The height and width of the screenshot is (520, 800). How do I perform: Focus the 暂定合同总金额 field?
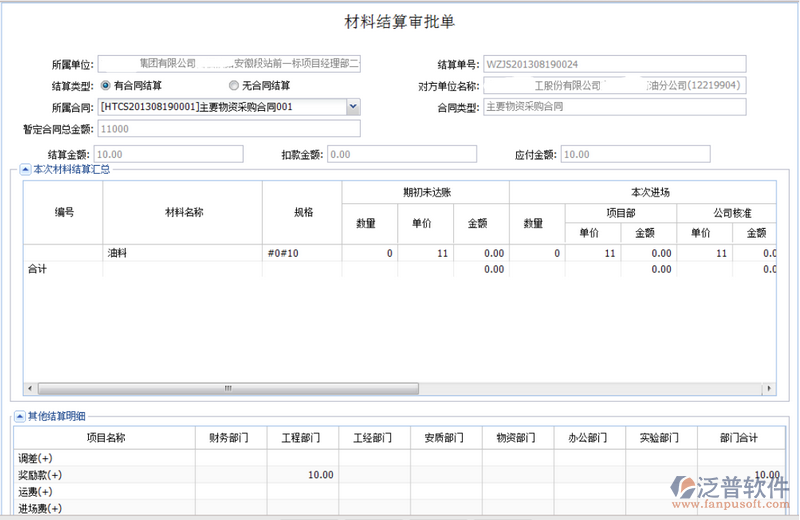pyautogui.click(x=229, y=129)
